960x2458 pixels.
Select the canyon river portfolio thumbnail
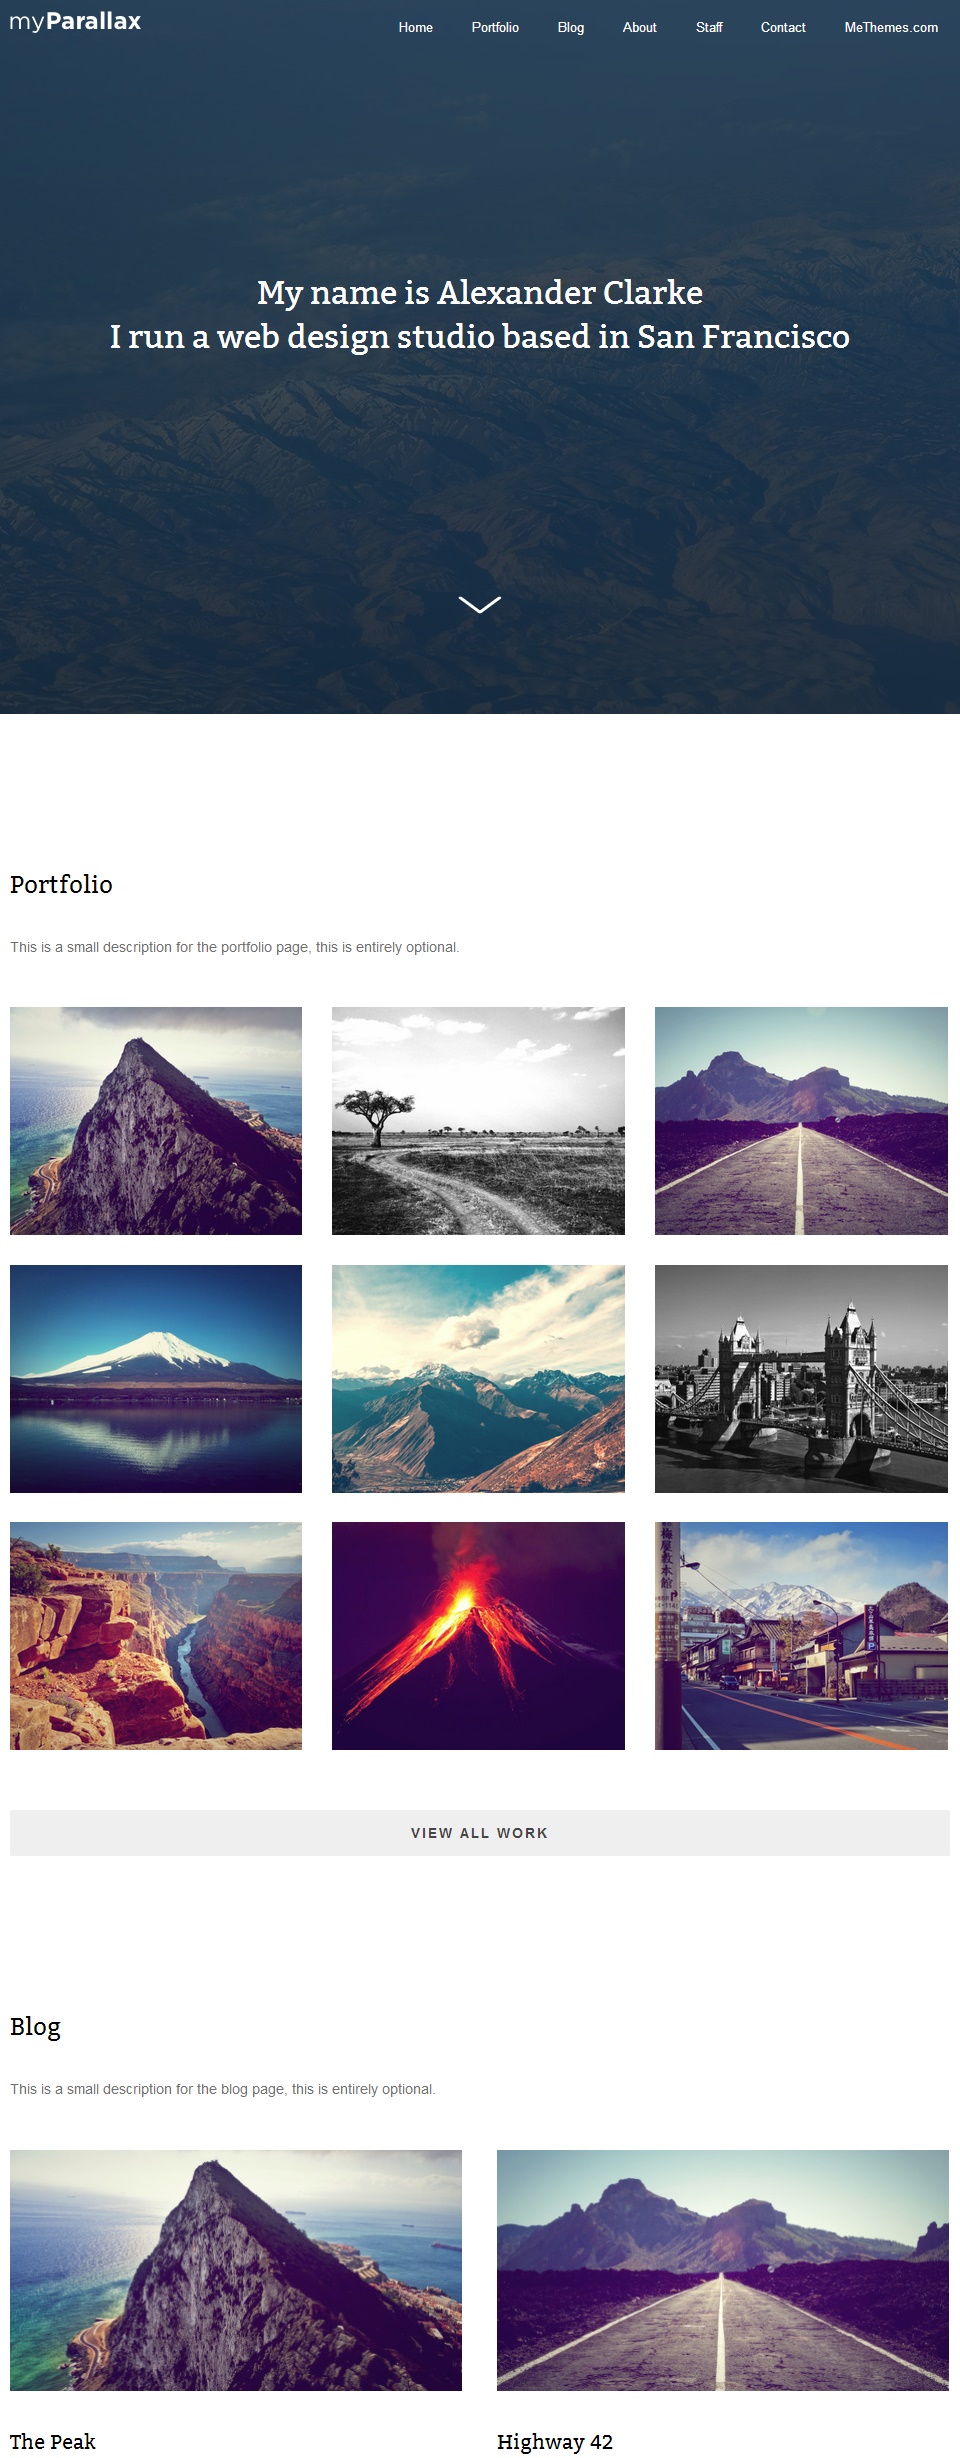point(156,1636)
